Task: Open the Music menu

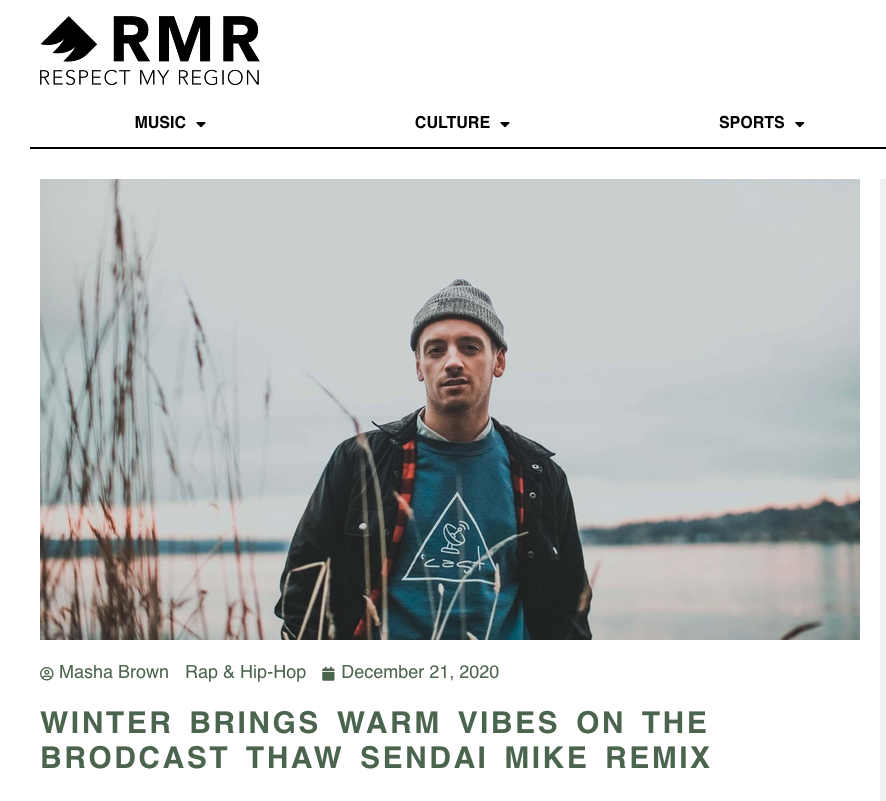Action: click(x=160, y=123)
